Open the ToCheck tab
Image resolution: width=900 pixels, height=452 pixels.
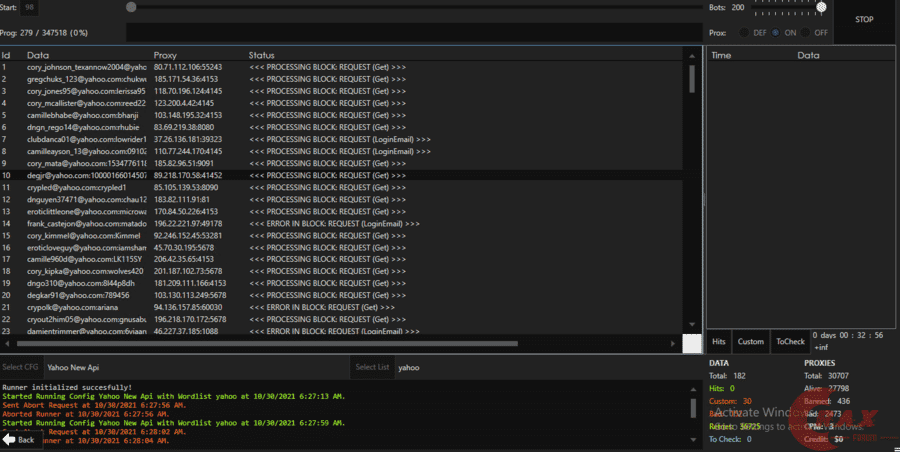790,342
